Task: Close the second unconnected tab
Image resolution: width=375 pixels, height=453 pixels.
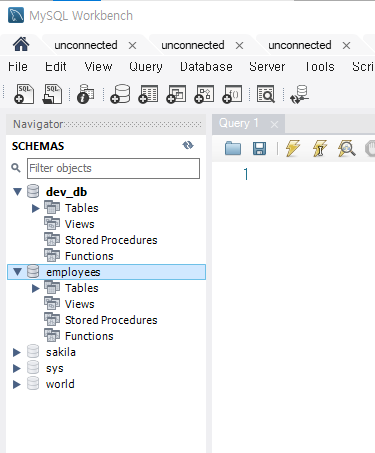Action: coord(239,45)
